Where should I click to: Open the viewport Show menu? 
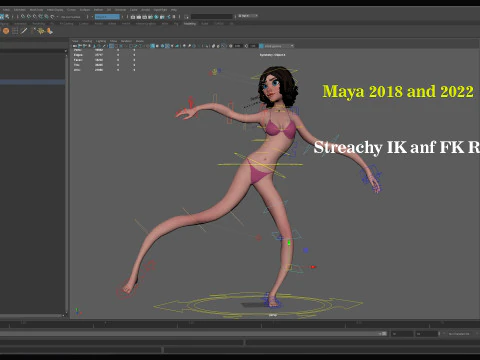[x=113, y=41]
